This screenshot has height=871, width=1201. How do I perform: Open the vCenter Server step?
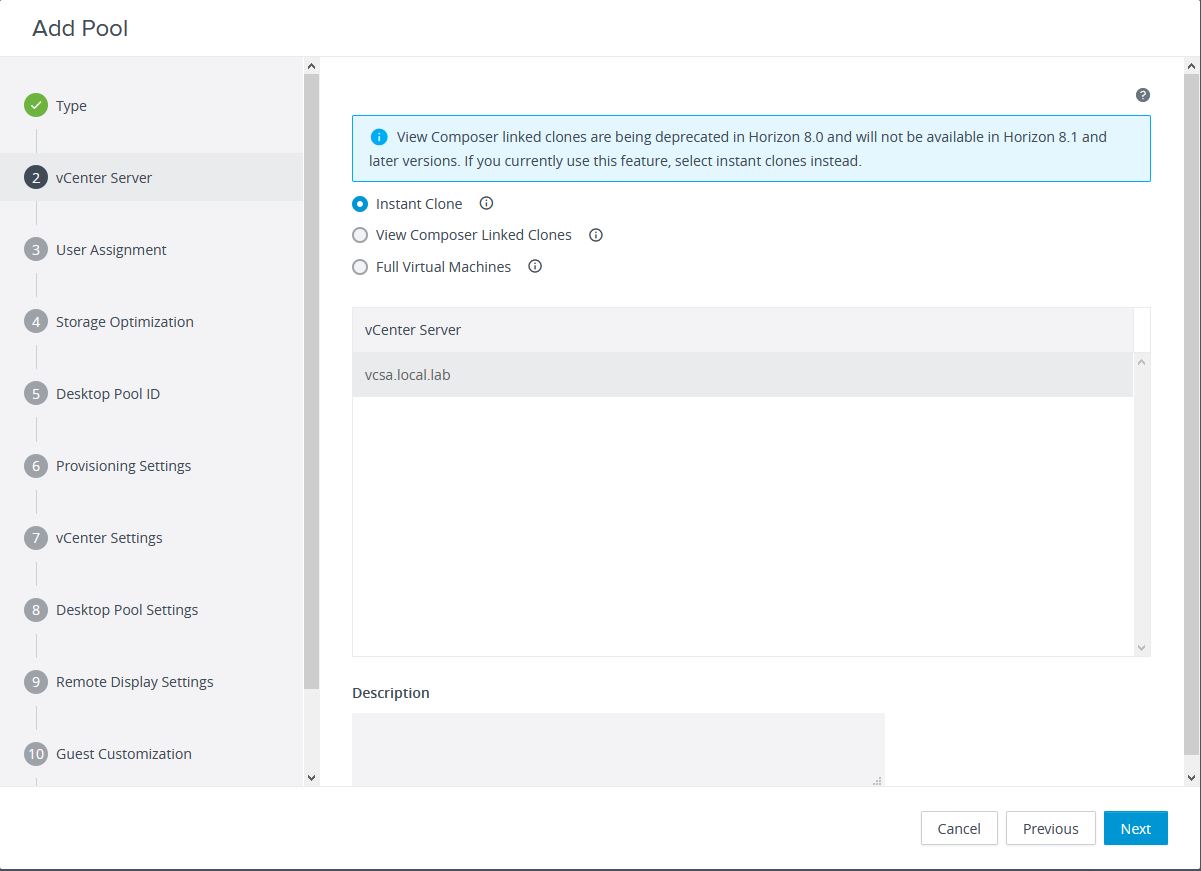pyautogui.click(x=104, y=178)
